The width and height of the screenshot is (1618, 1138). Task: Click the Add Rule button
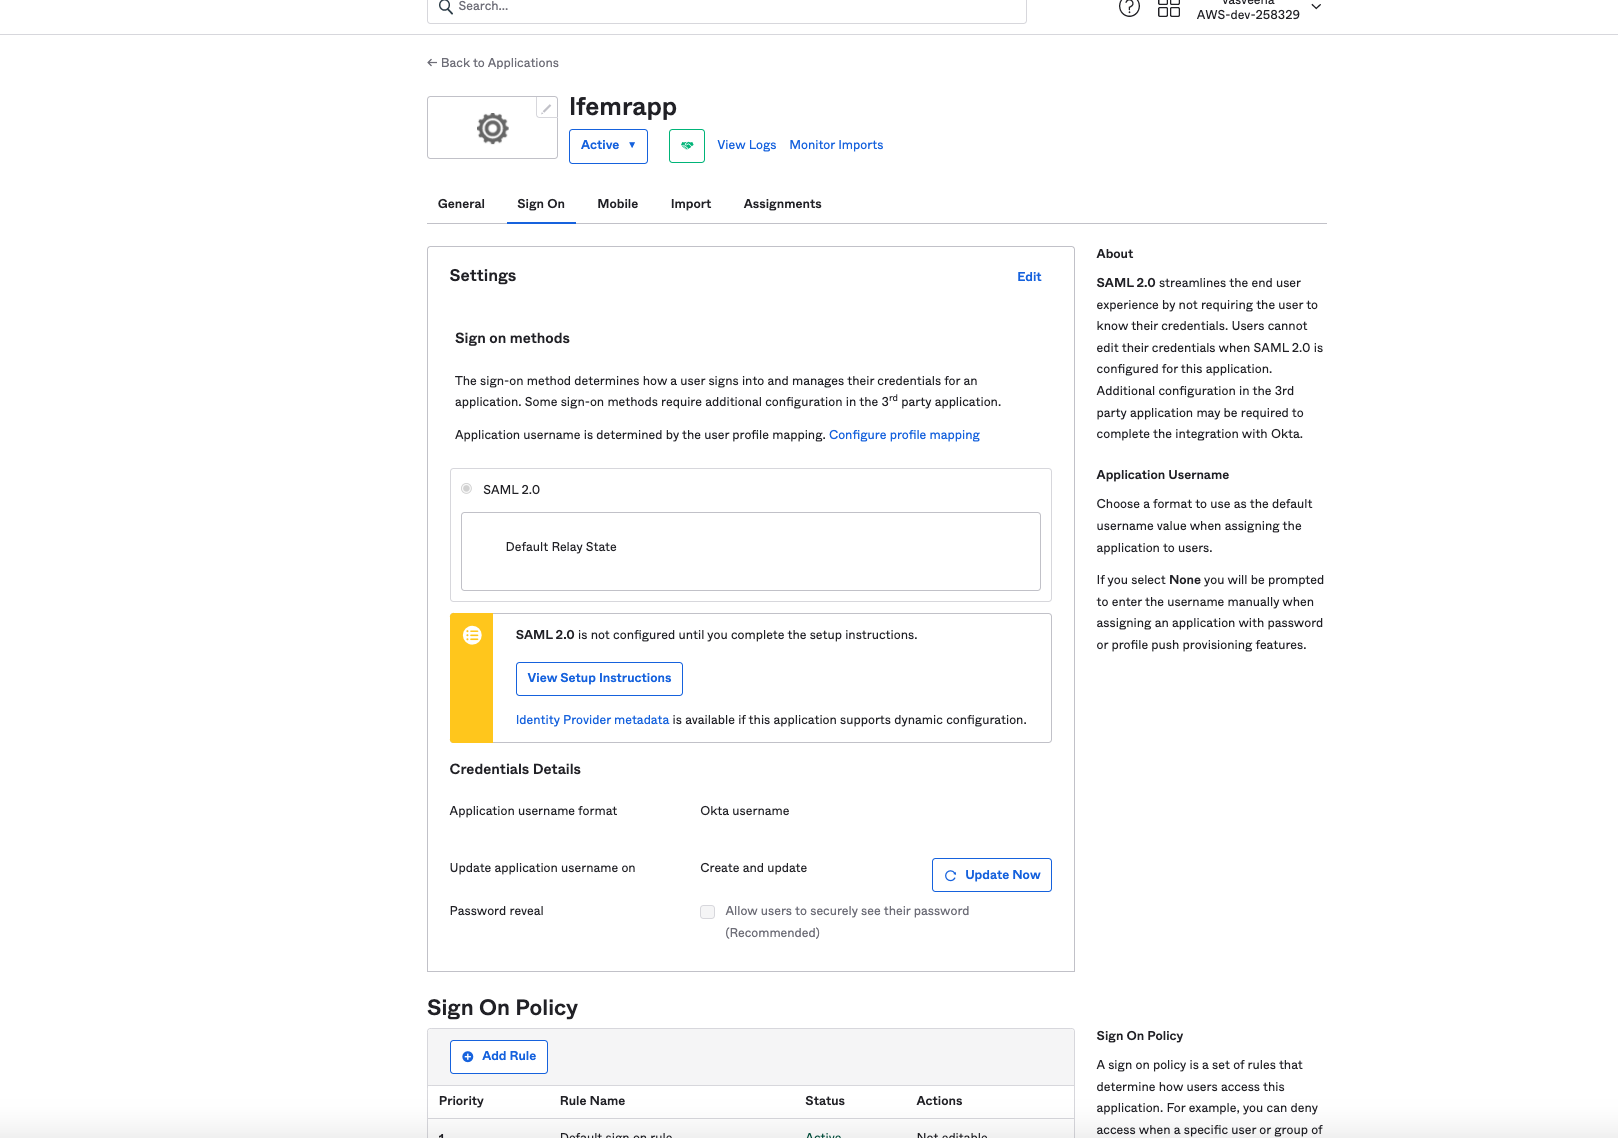(499, 1057)
